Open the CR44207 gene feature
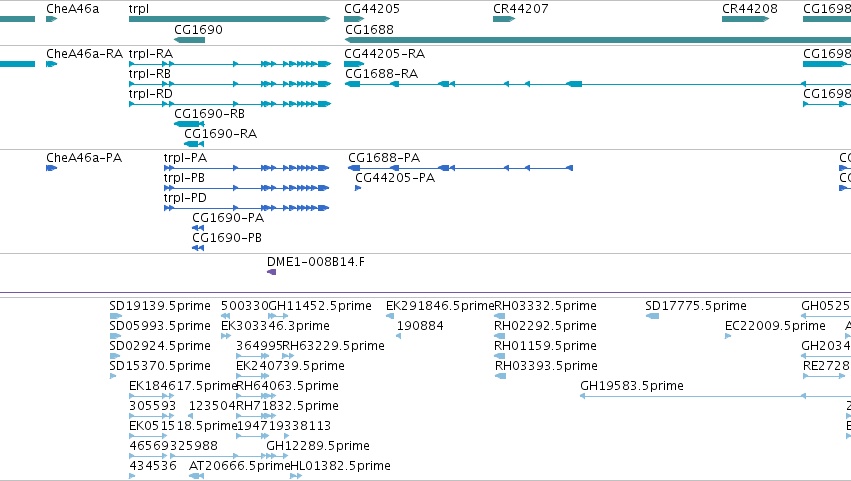This screenshot has width=851, height=481. tap(504, 19)
